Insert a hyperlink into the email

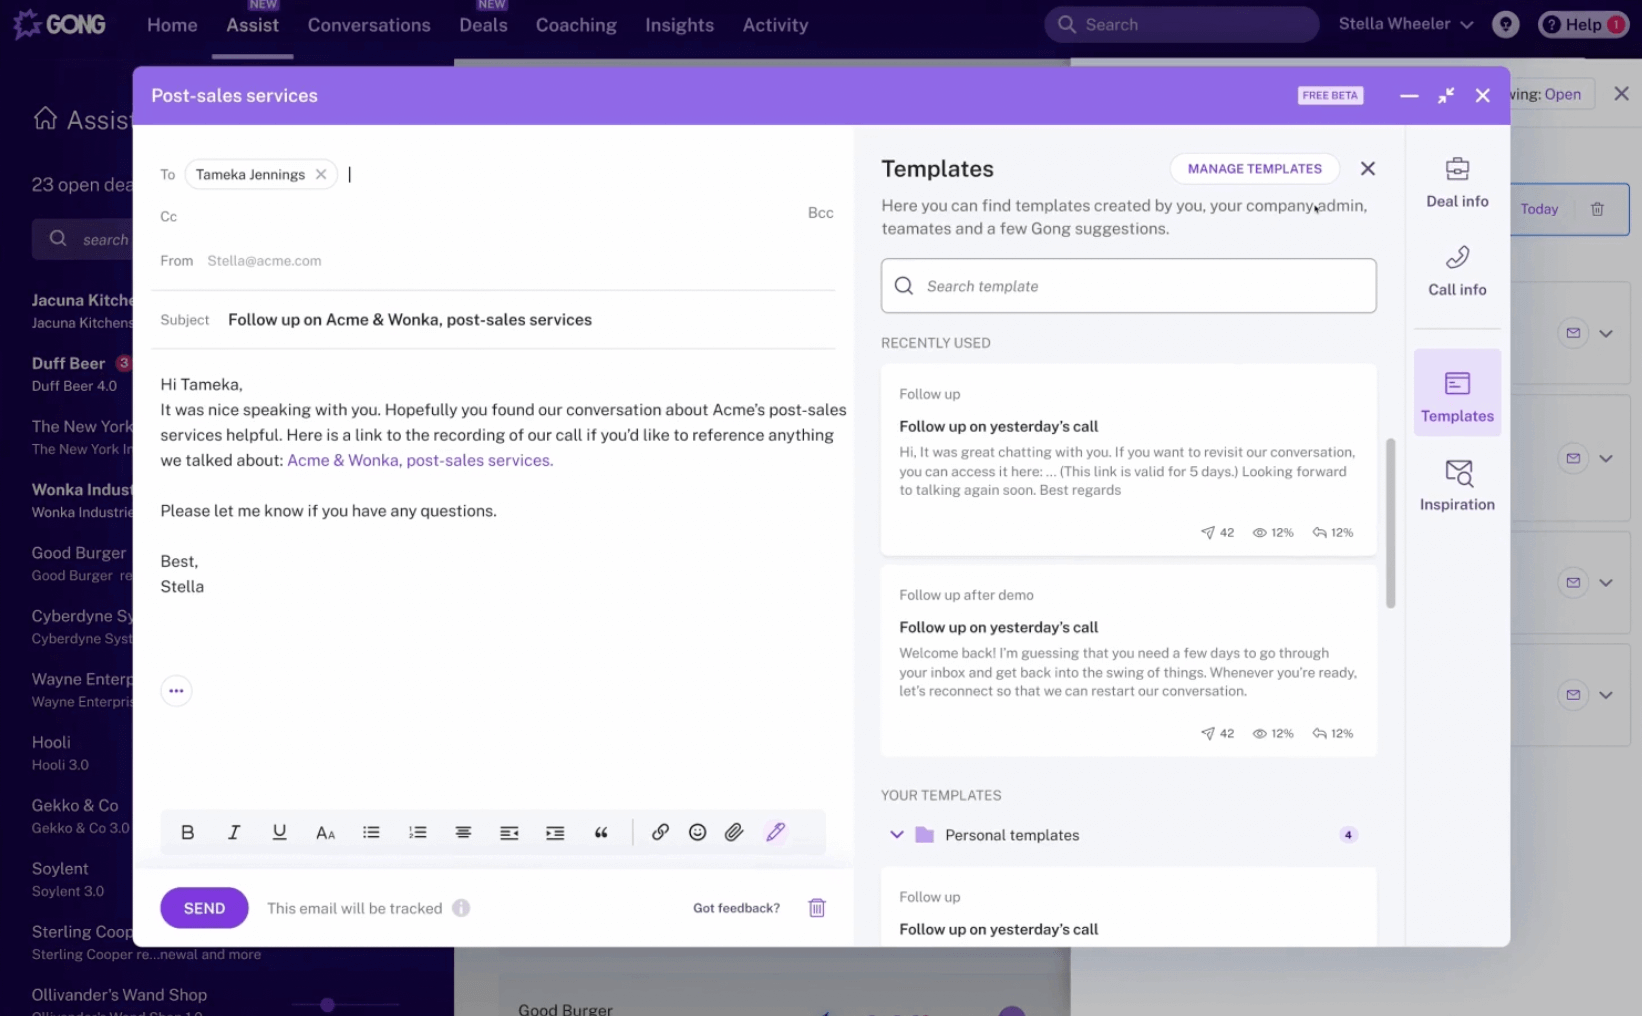[660, 832]
